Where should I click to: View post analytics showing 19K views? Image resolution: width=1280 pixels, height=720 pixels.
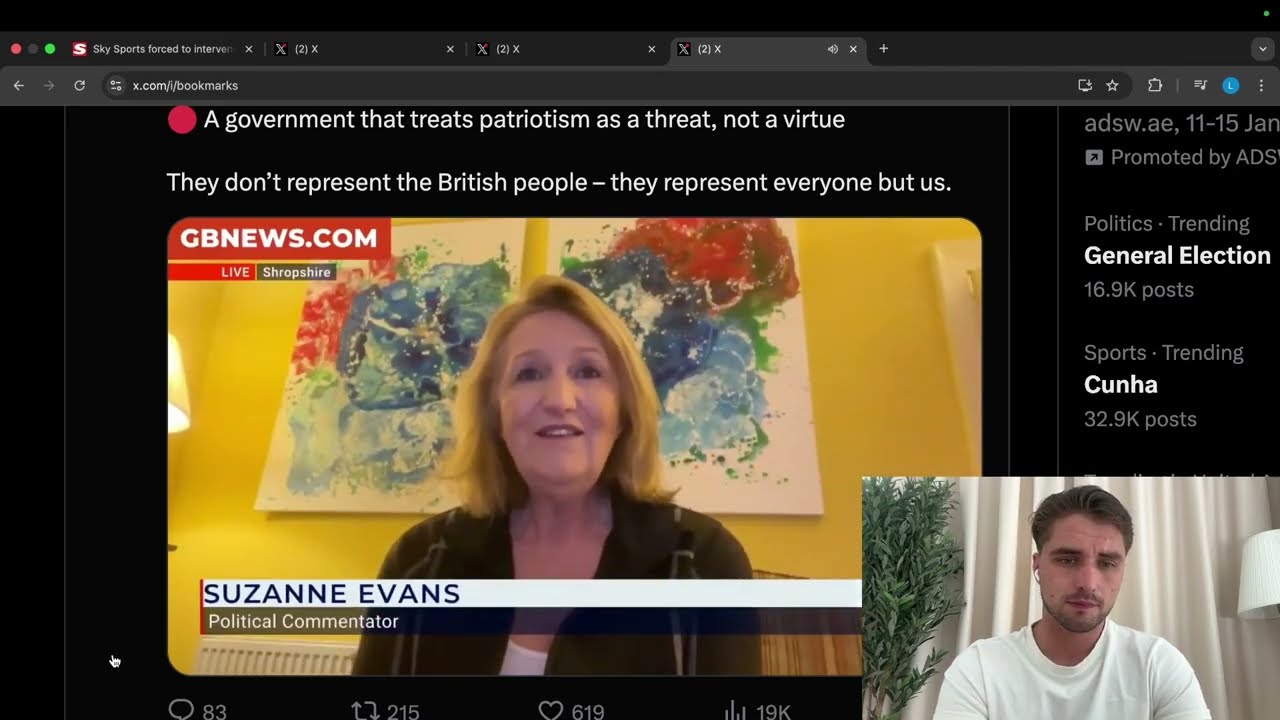pos(756,711)
